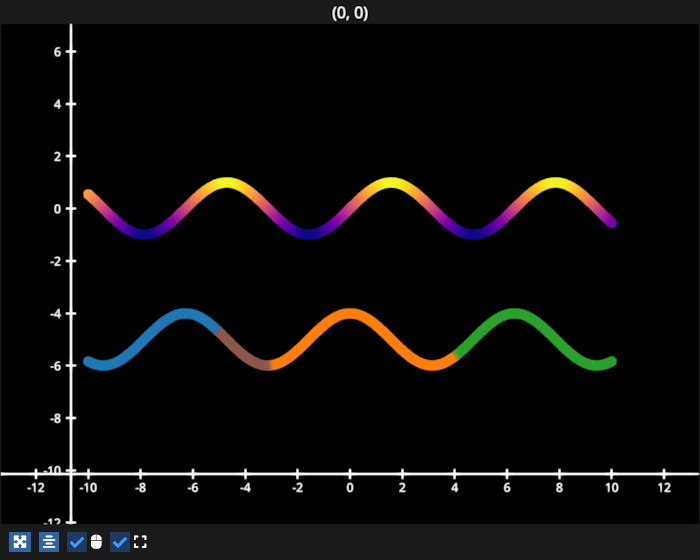This screenshot has width=700, height=560.
Task: Click the y-axis tick label 2
Action: point(57,157)
